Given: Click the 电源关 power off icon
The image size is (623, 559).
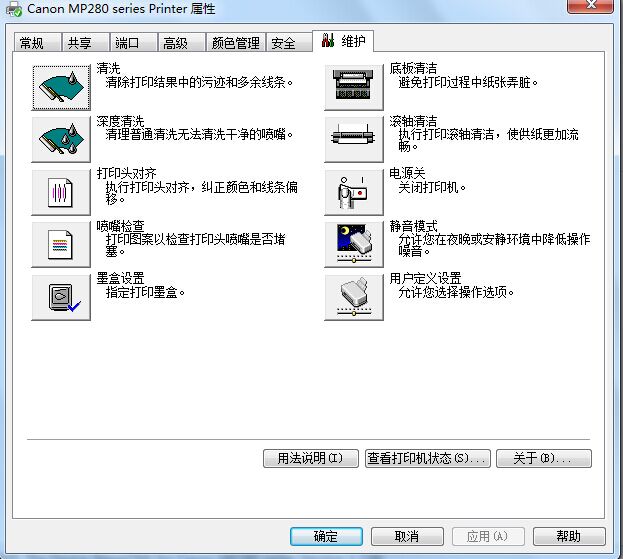Looking at the screenshot, I should [354, 192].
